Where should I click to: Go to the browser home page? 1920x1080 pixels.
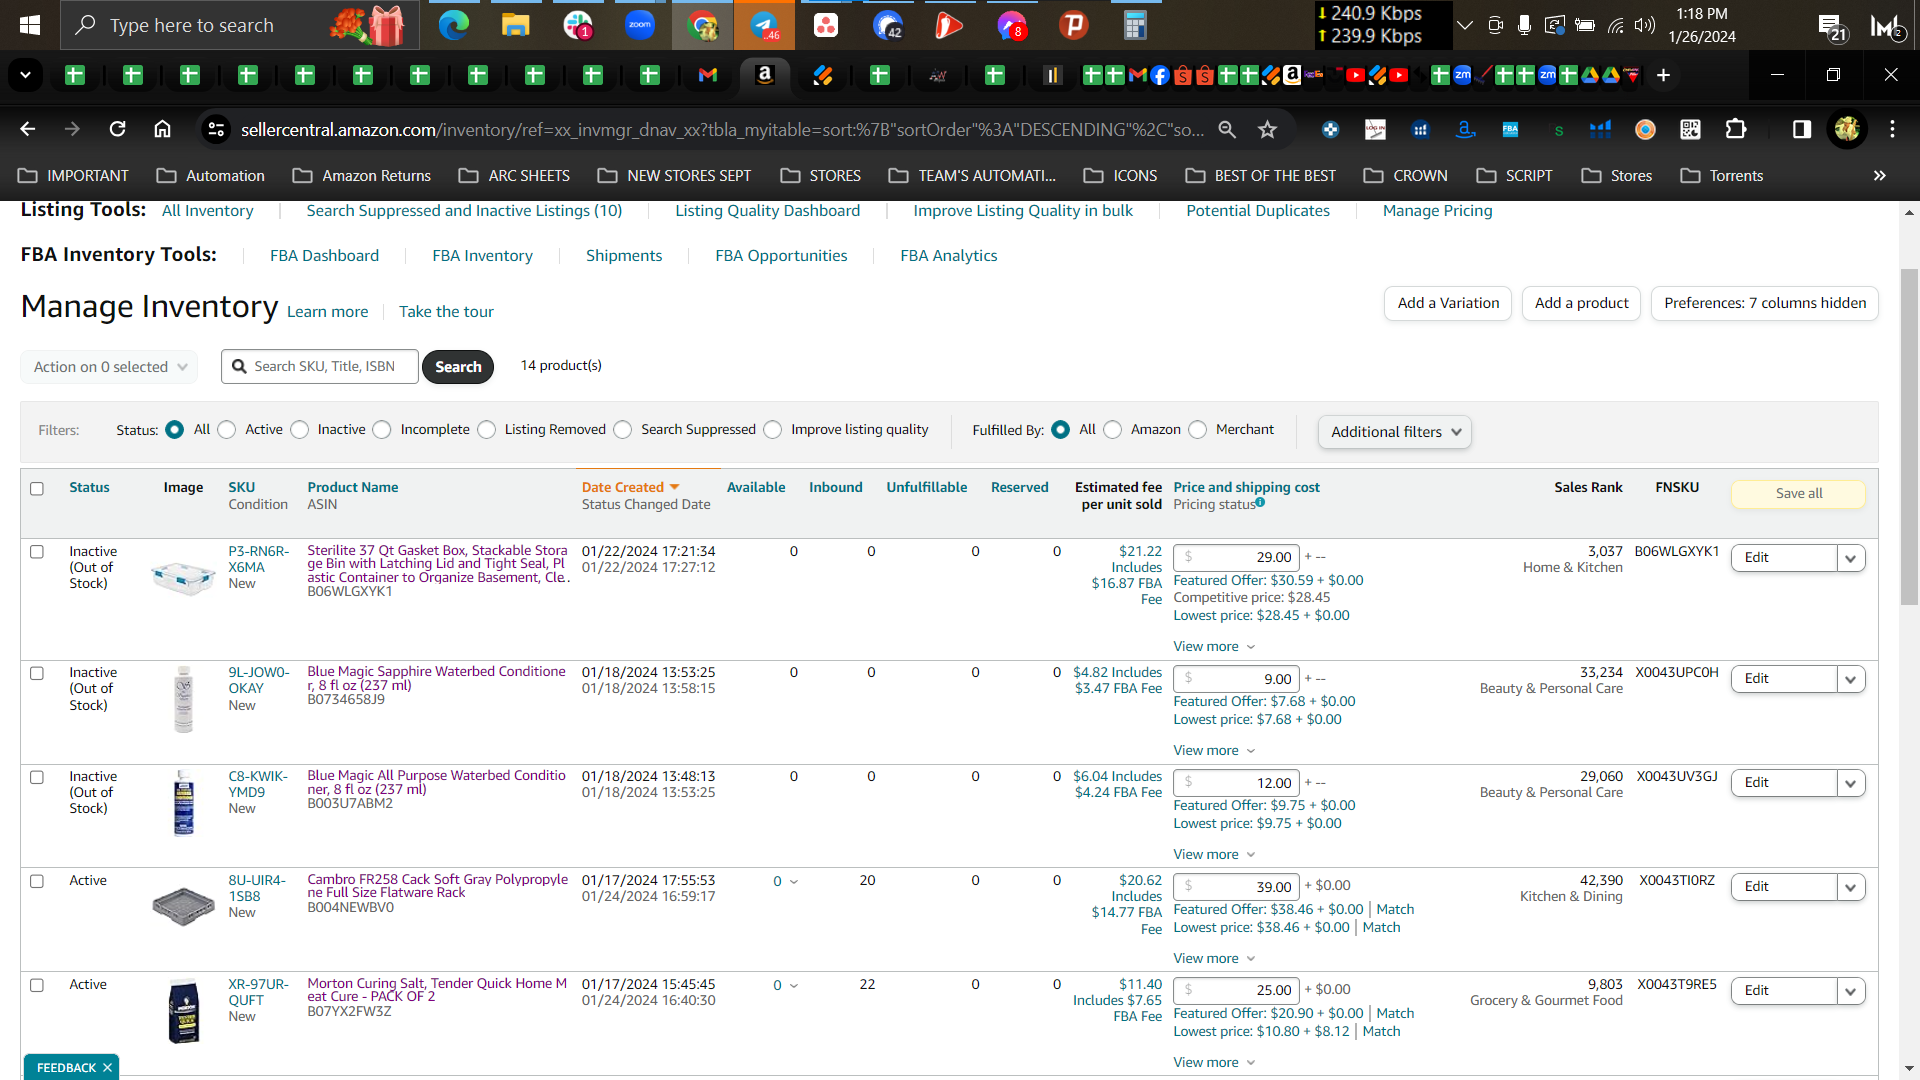click(x=162, y=129)
